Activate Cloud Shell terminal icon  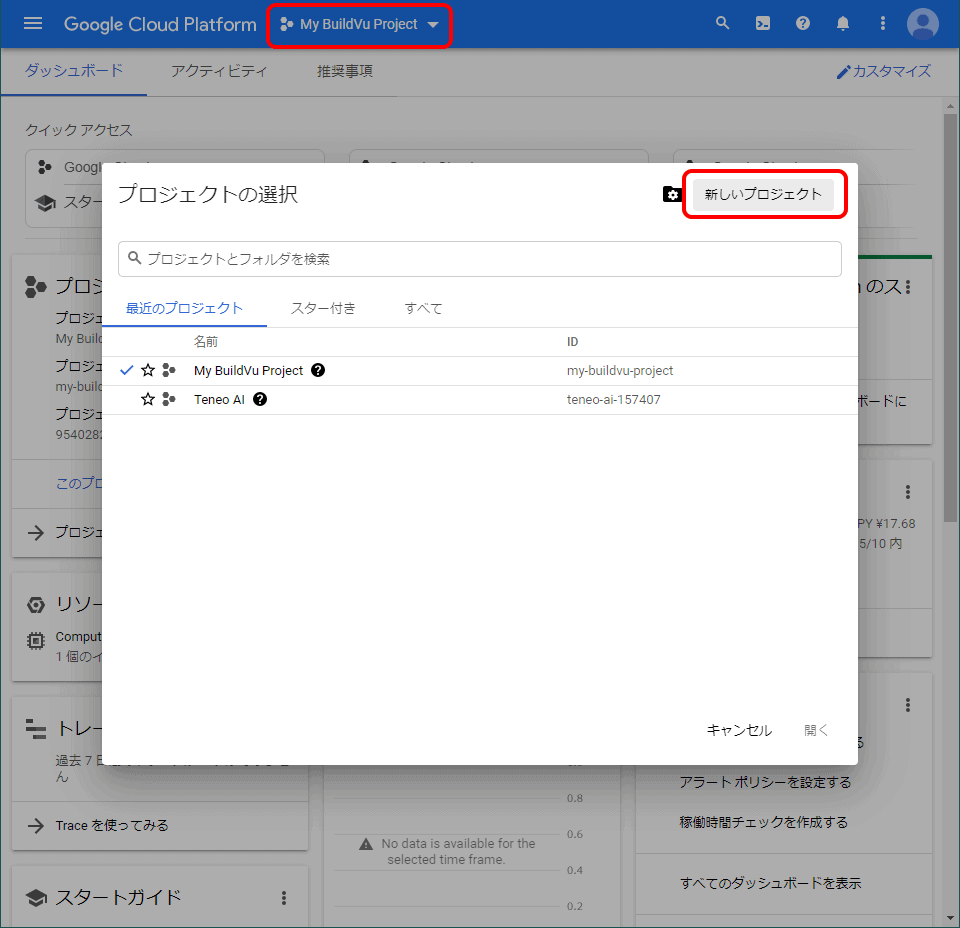(x=763, y=24)
